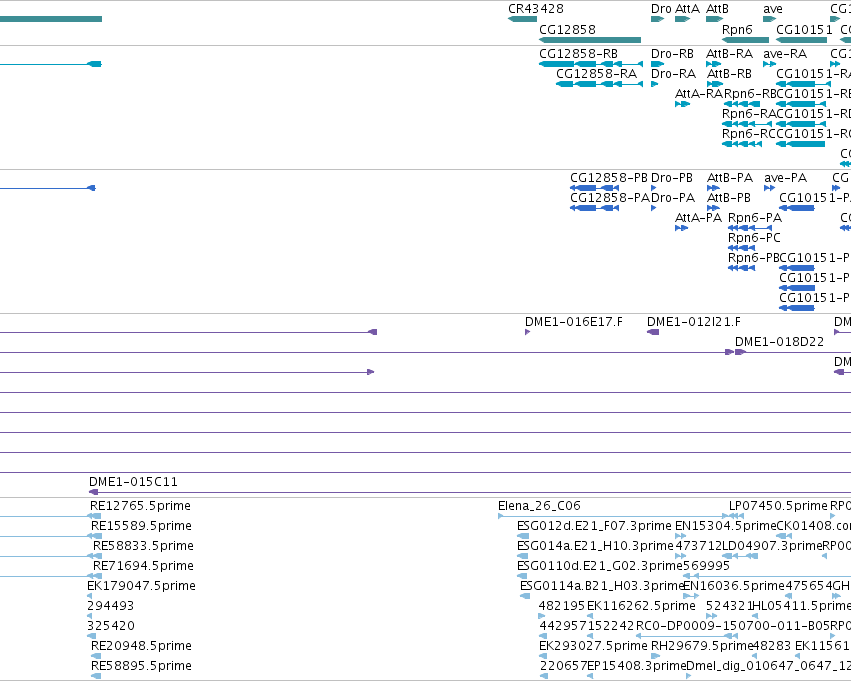851x681 pixels.
Task: Select EST EN16036.5prime
Action: click(x=734, y=585)
